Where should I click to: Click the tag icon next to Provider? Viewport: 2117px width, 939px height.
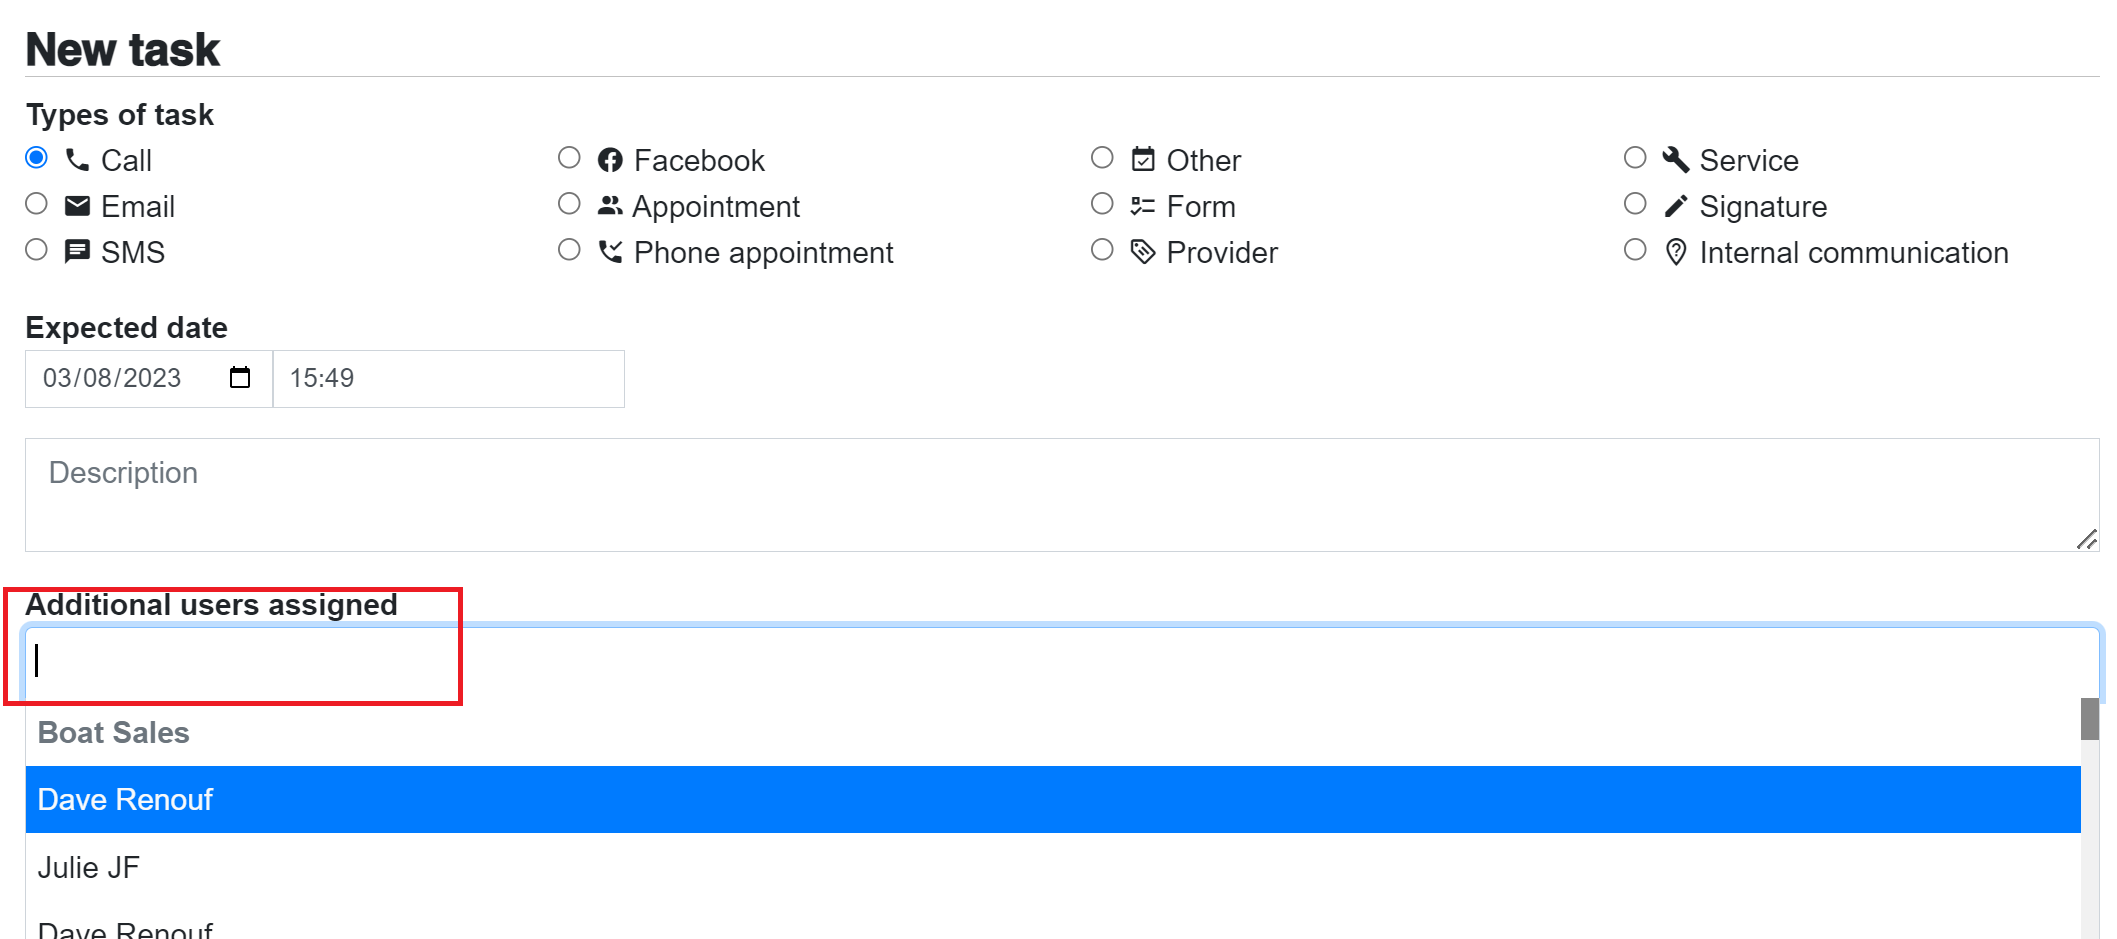(1143, 252)
